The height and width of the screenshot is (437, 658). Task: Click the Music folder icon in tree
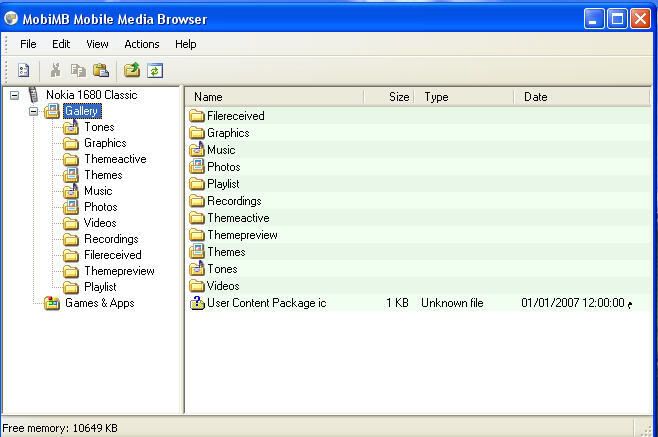71,191
